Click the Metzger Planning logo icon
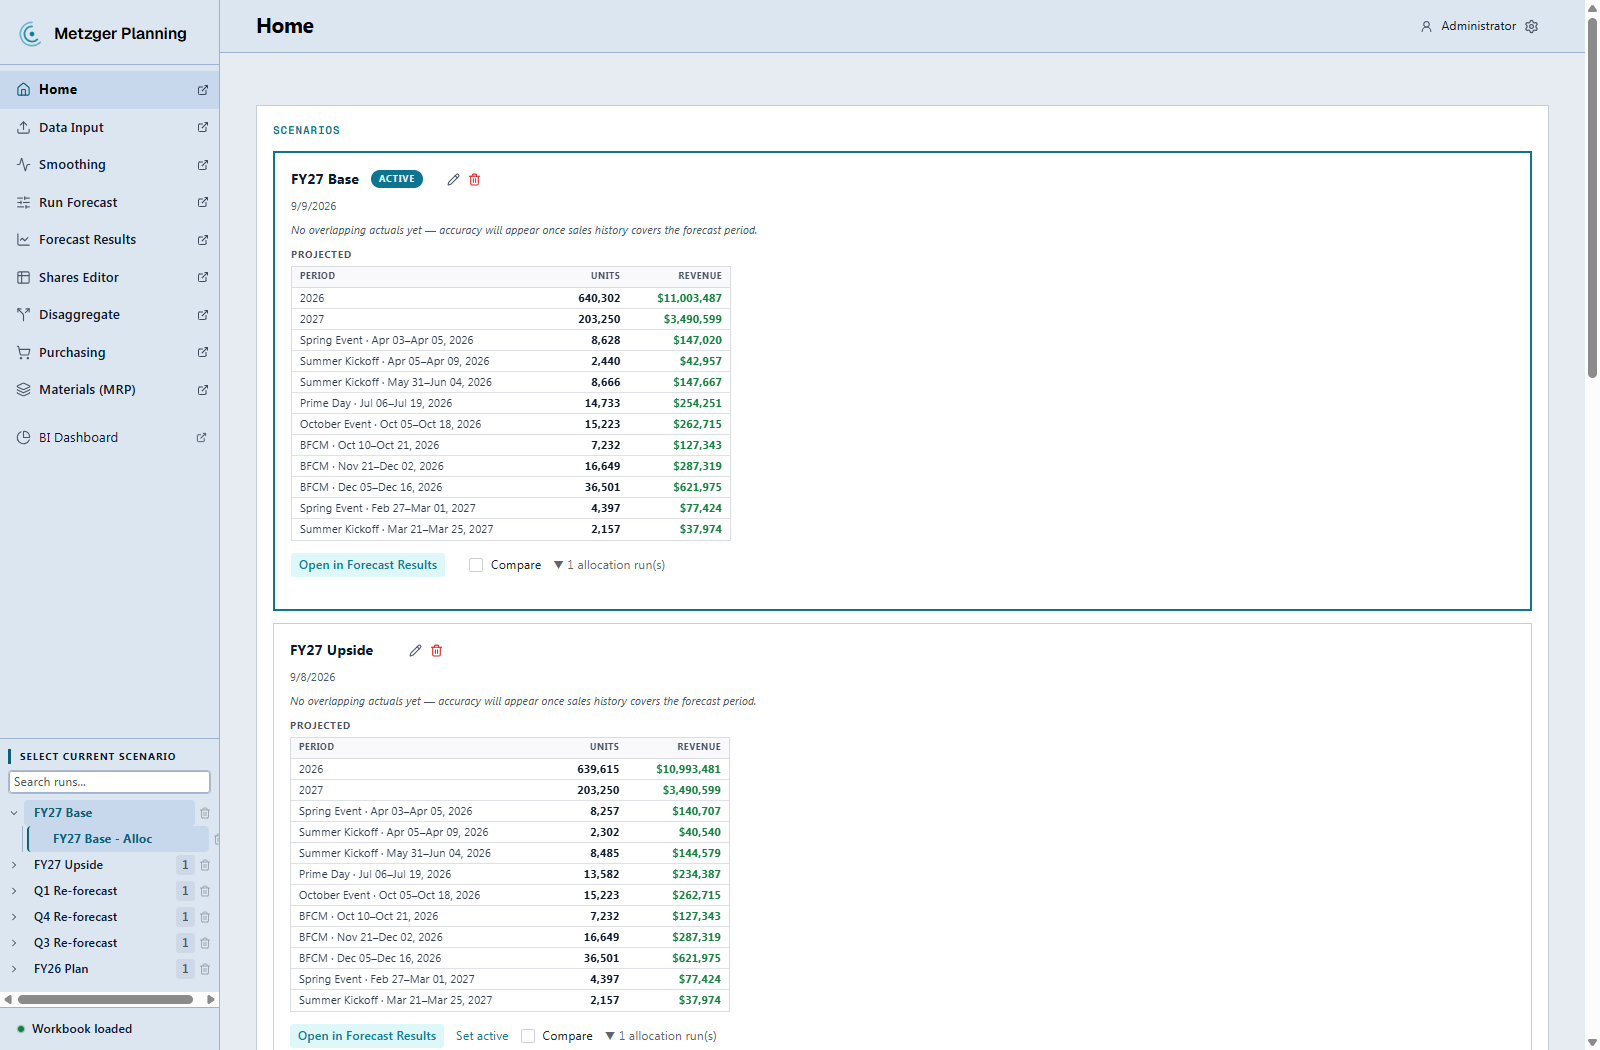 tap(31, 34)
